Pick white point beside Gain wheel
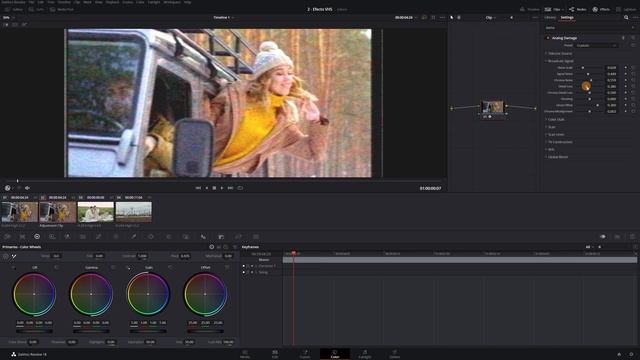Viewport: 640px width, 360px height. pyautogui.click(x=128, y=268)
